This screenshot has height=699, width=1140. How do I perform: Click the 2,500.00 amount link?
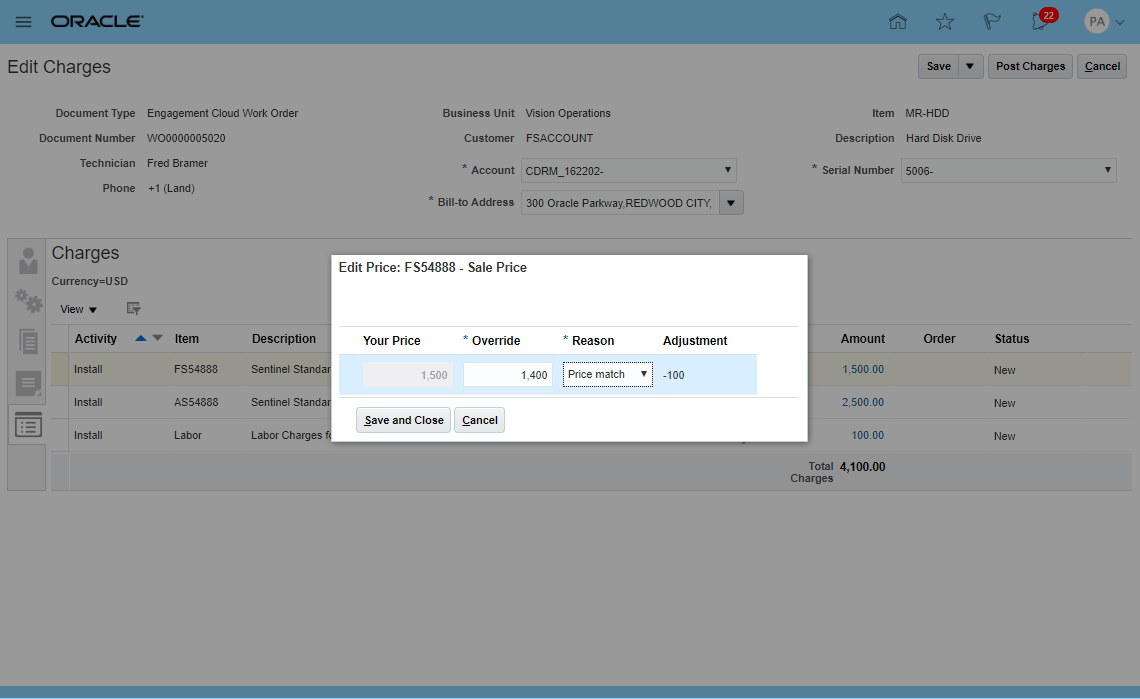(863, 402)
